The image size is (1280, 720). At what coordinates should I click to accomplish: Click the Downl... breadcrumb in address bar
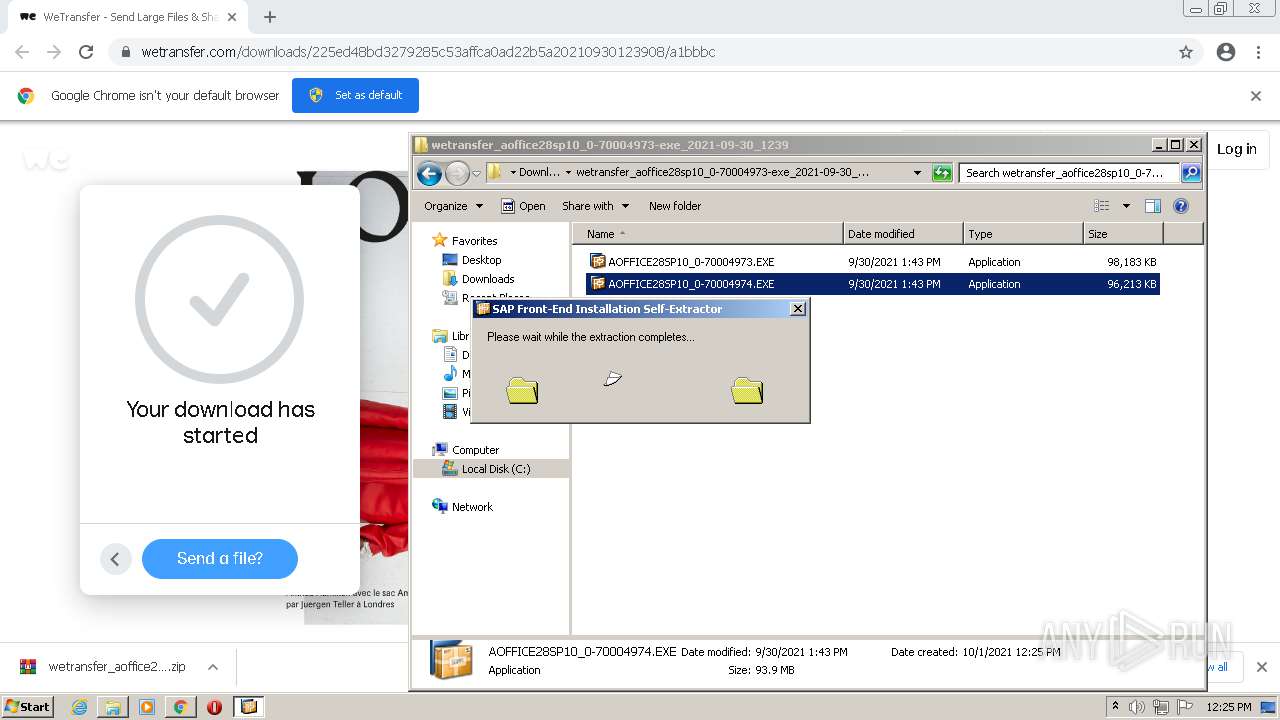[539, 173]
